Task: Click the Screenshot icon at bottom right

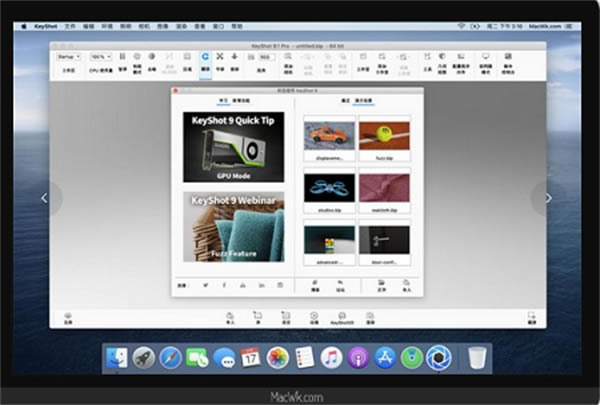Action: pos(532,318)
